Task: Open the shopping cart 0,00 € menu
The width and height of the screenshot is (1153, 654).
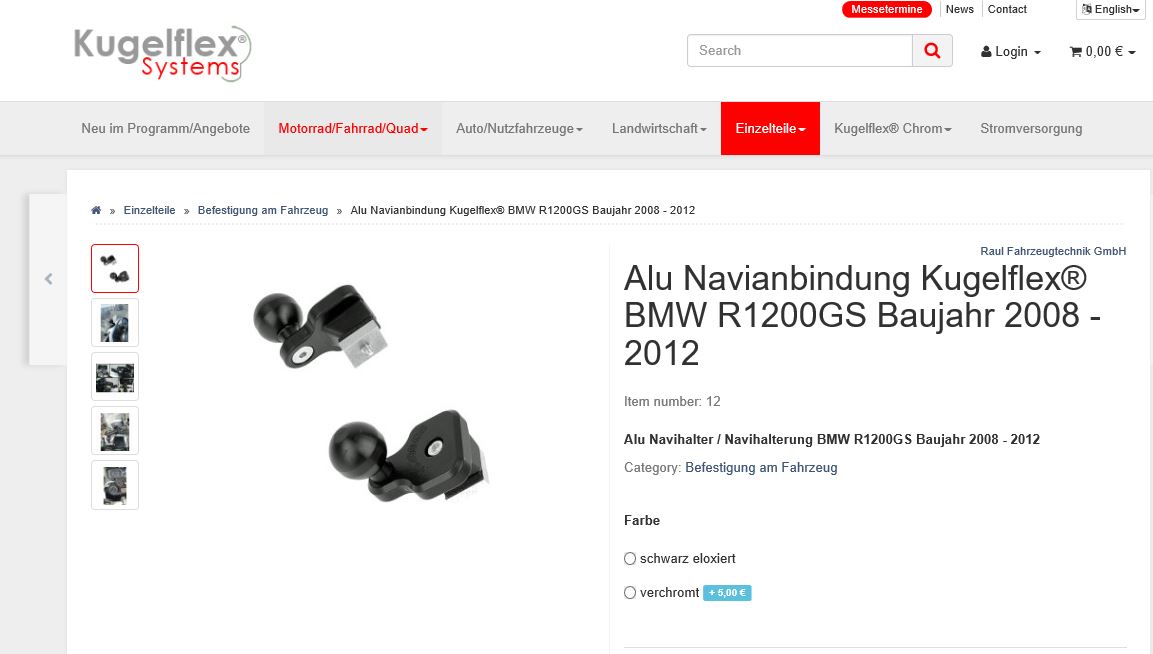Action: pos(1102,51)
